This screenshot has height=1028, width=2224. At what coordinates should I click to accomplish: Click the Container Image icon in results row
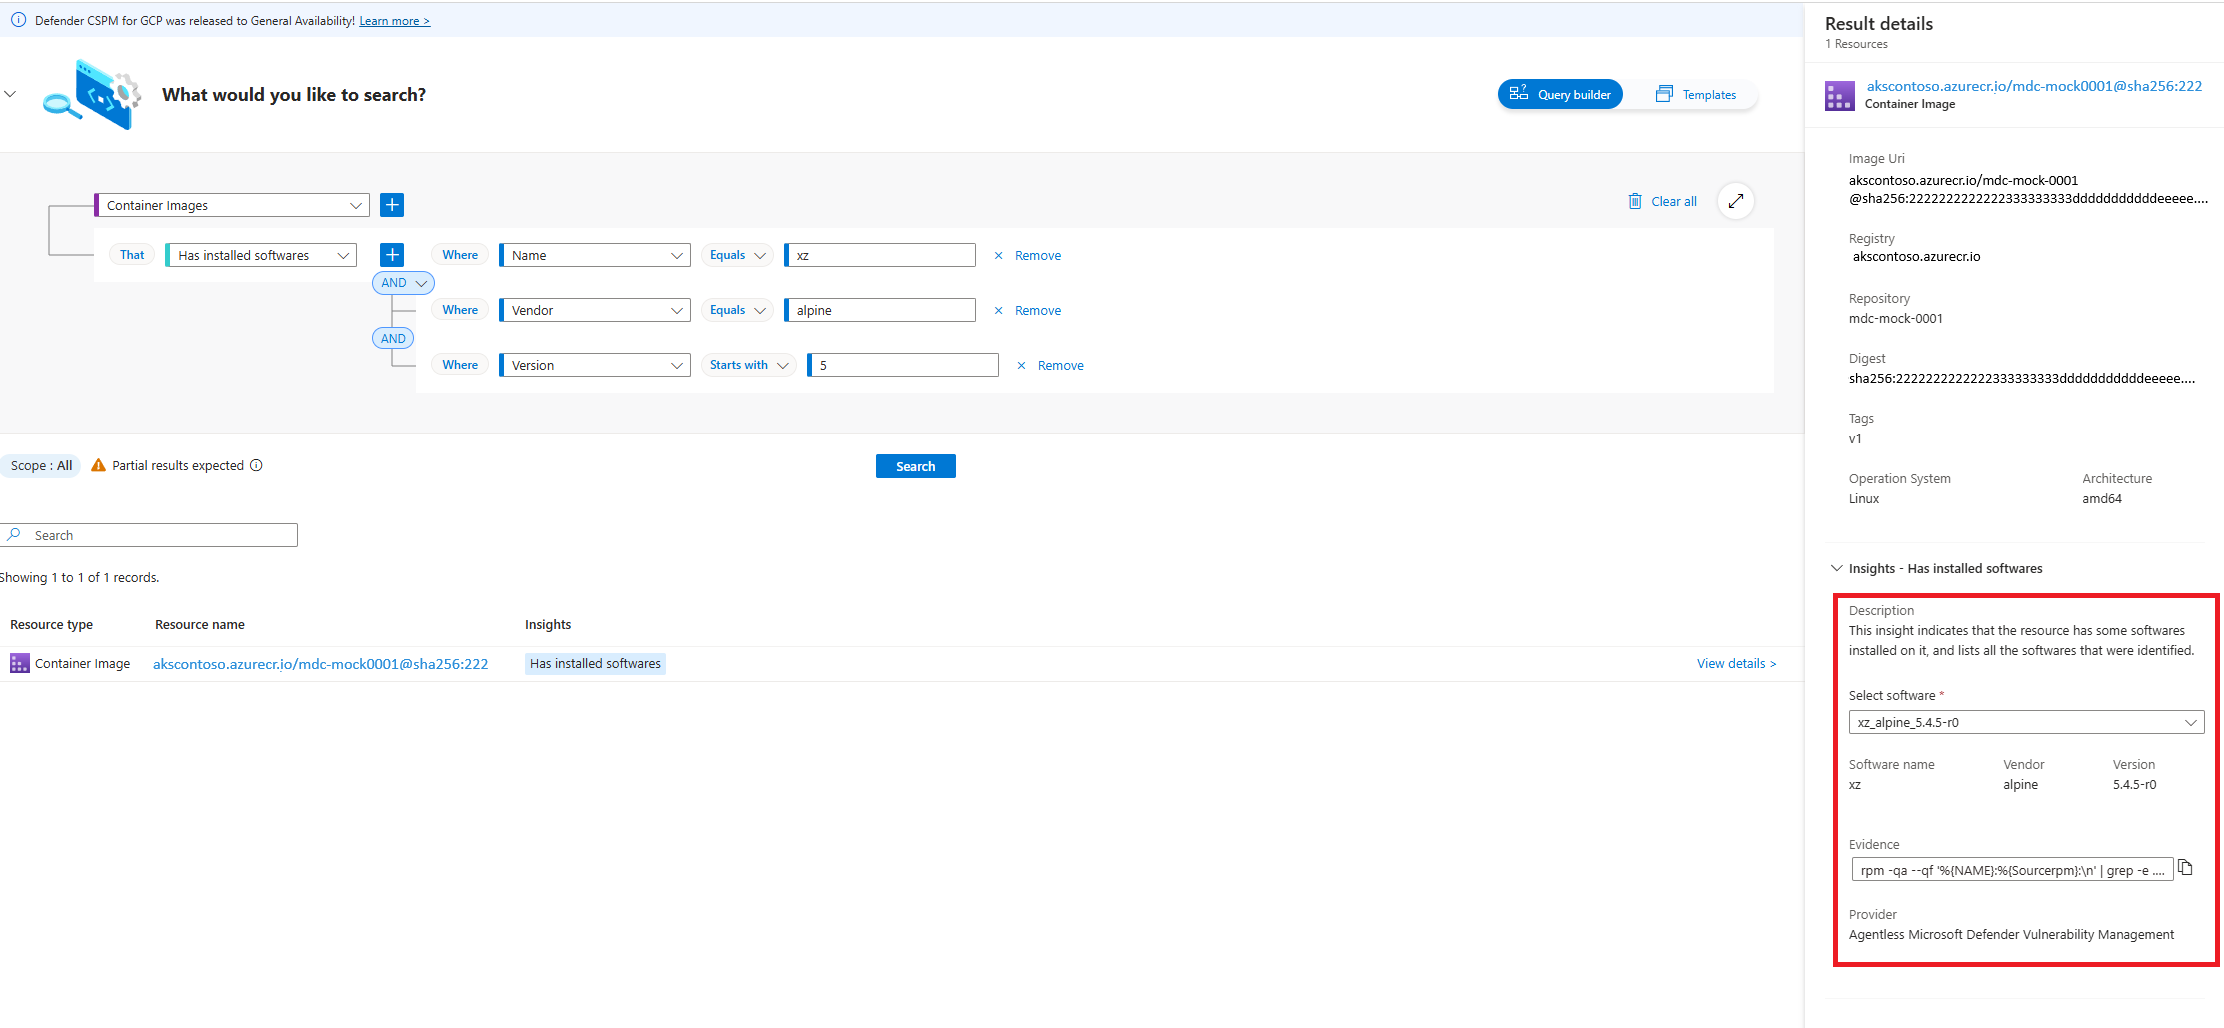(x=19, y=663)
